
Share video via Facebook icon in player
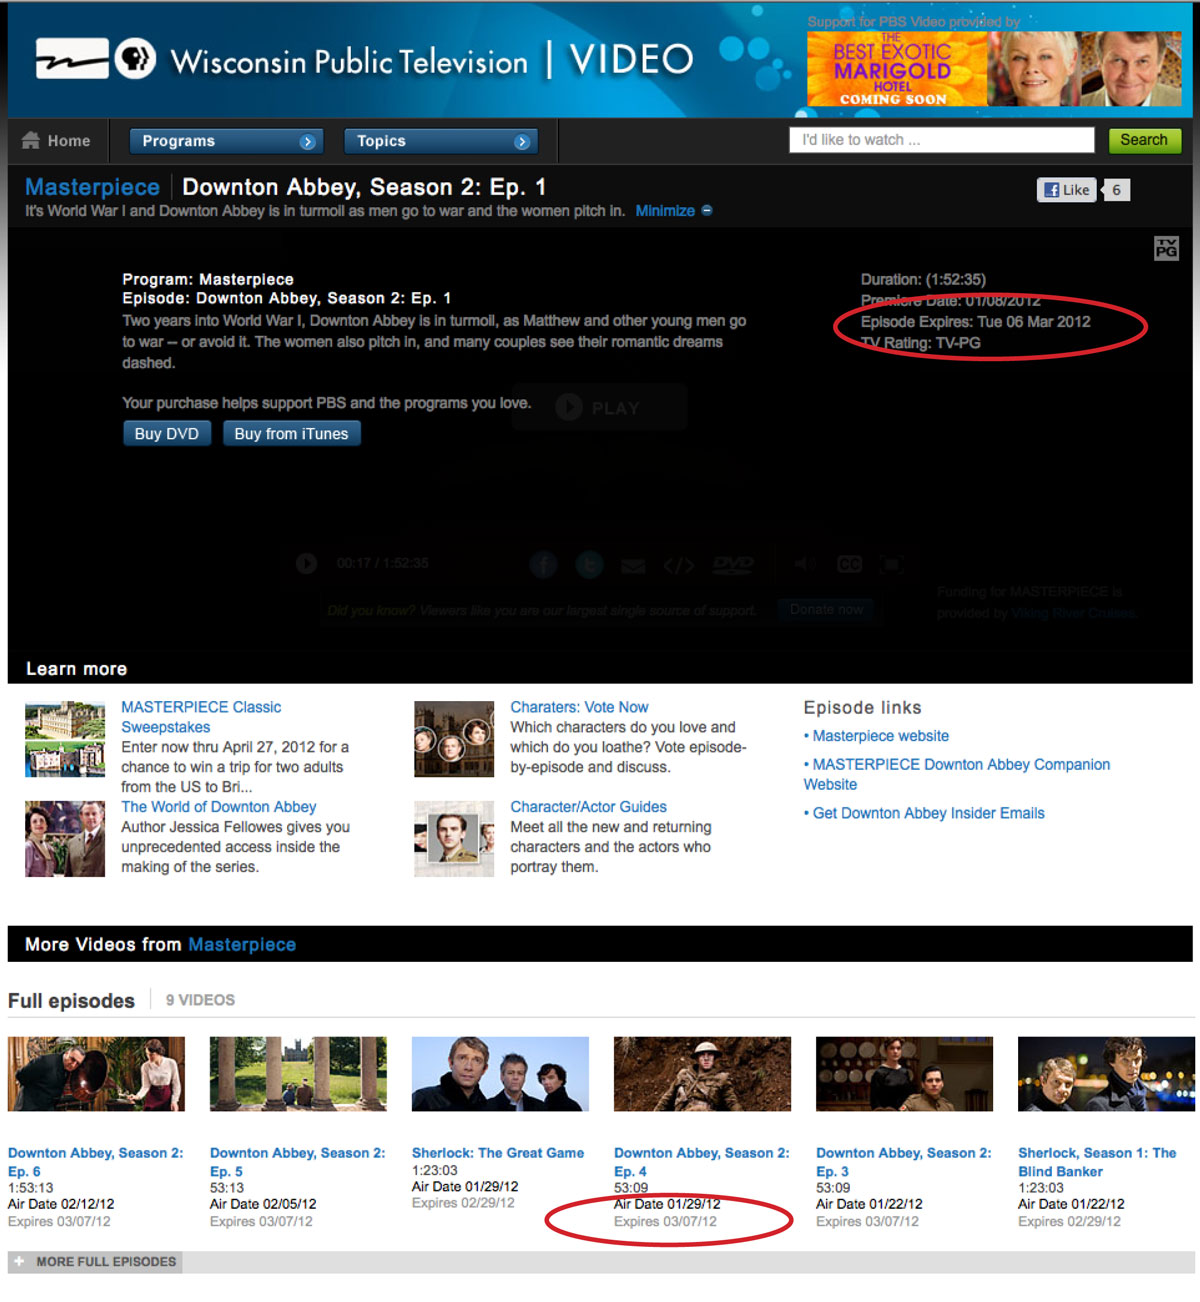click(543, 565)
